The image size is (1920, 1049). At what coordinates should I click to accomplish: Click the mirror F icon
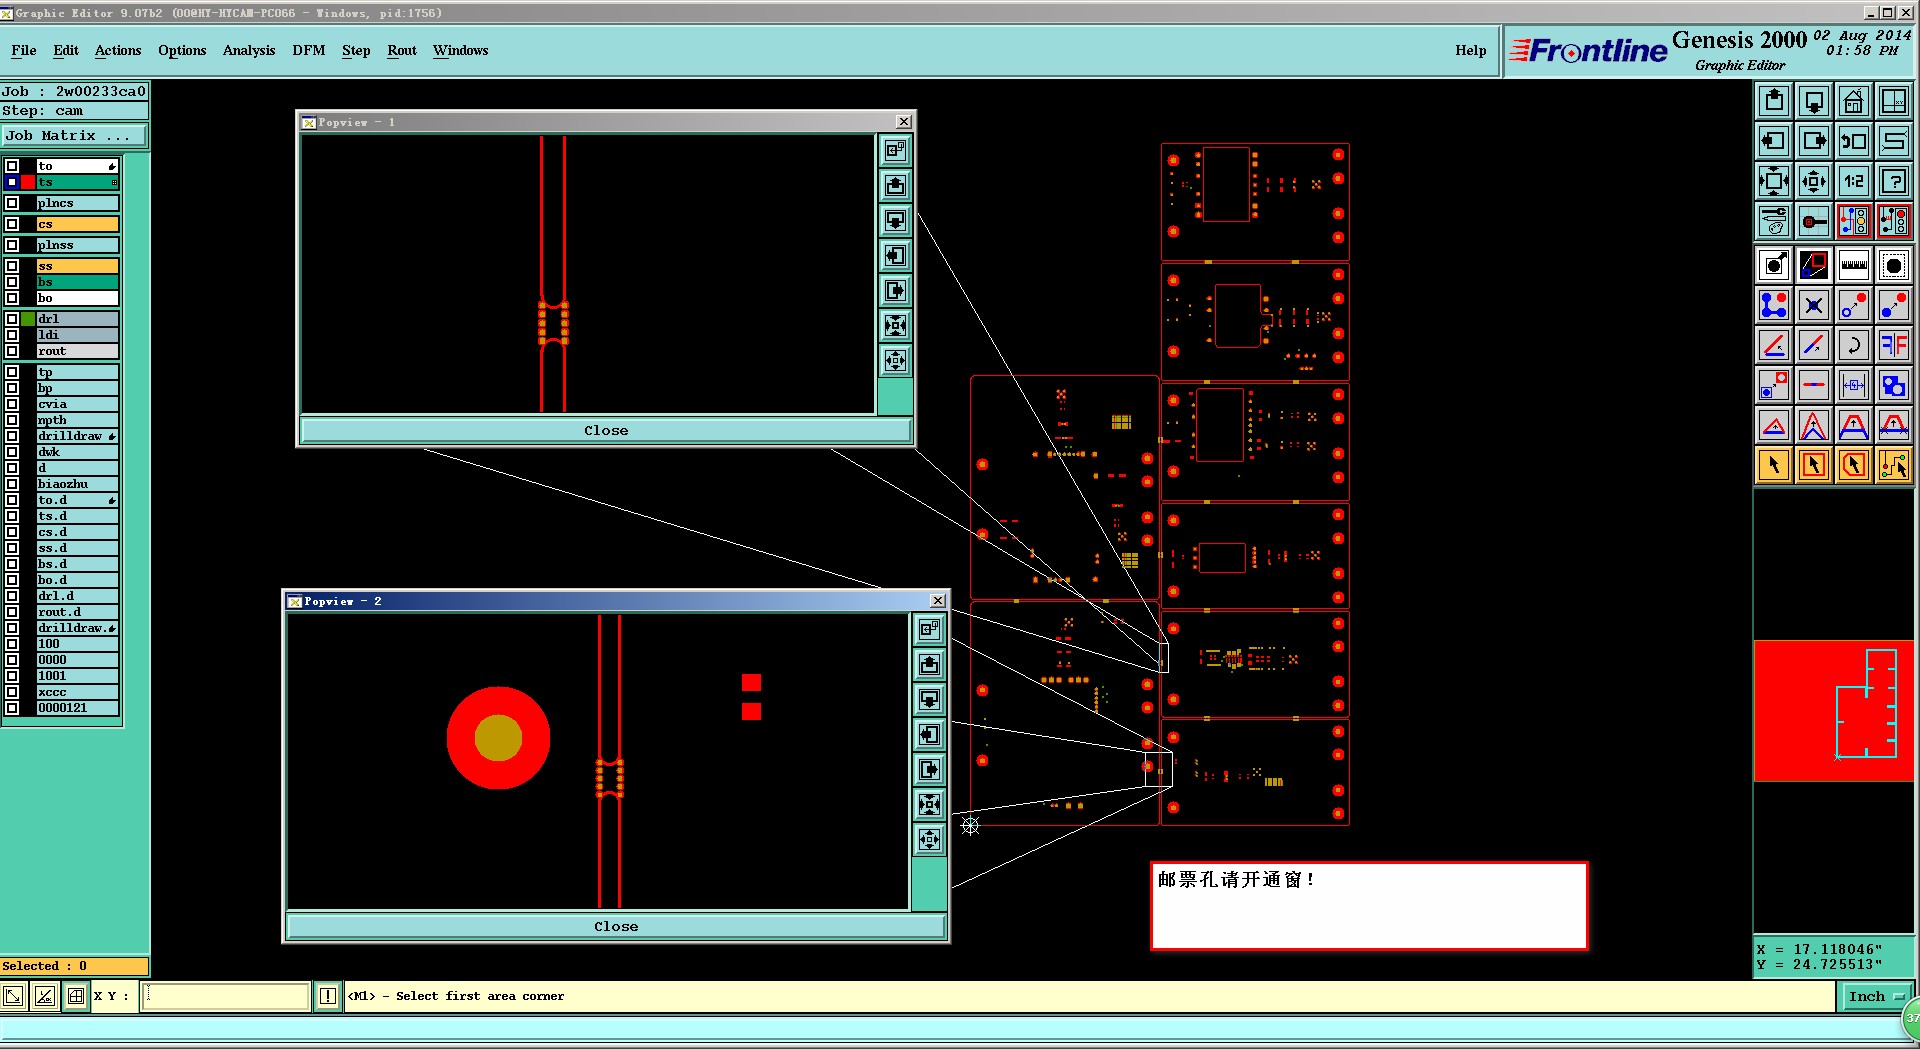tap(1894, 345)
